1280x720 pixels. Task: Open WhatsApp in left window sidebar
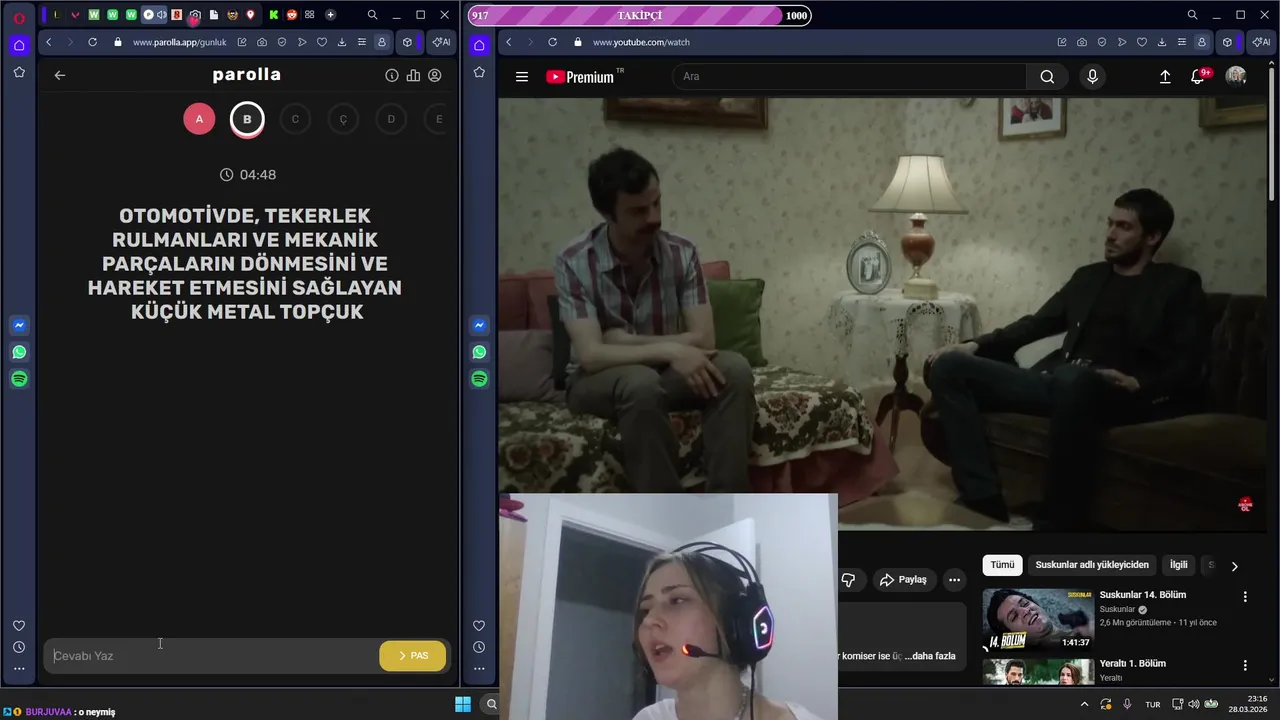[x=19, y=352]
